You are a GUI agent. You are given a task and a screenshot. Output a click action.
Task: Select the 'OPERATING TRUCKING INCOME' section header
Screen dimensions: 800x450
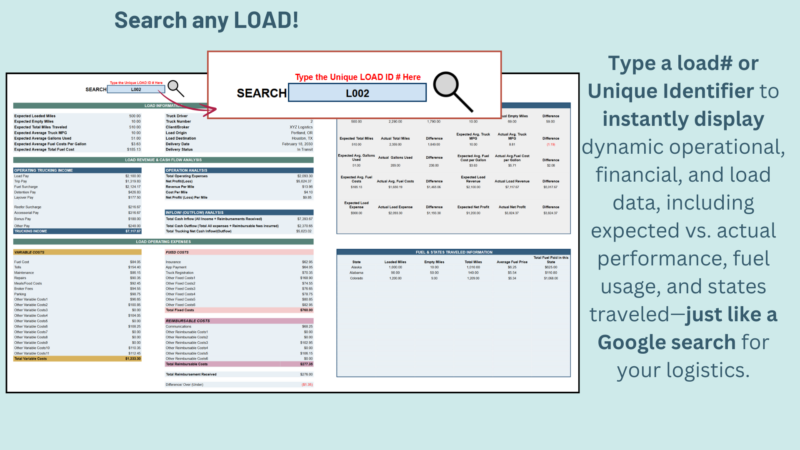tap(77, 170)
